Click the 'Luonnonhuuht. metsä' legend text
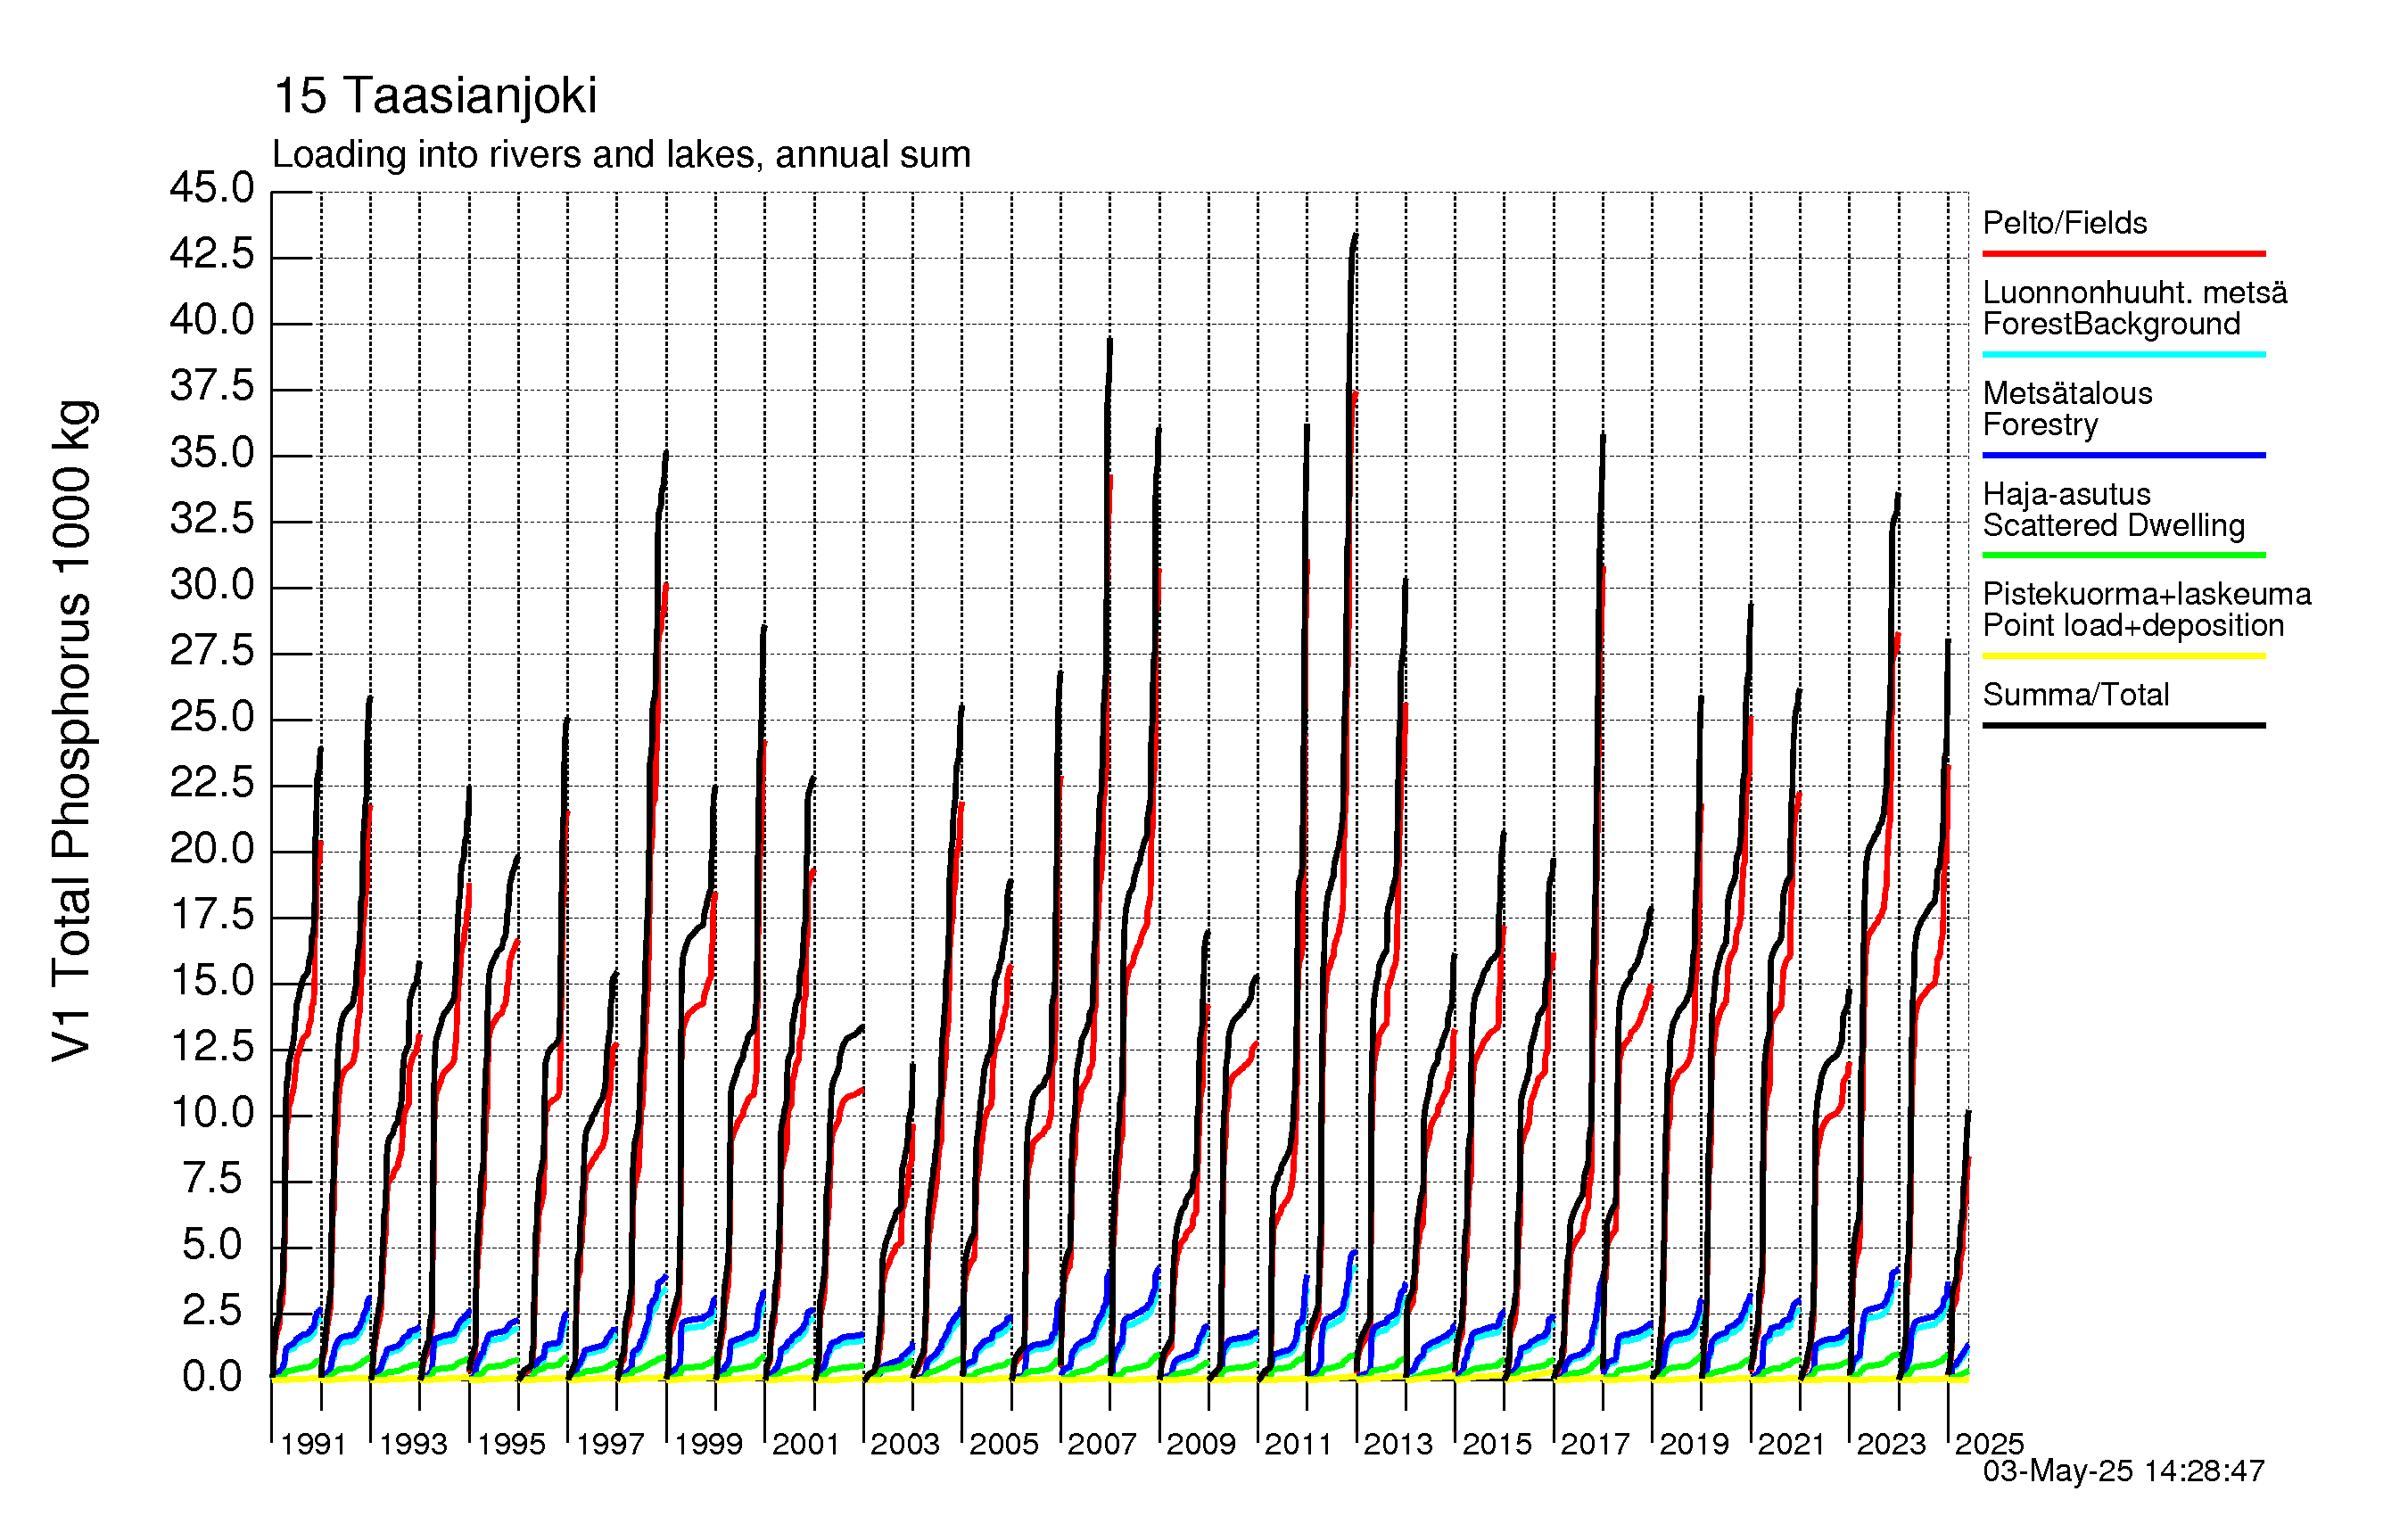2408x1516 pixels. [2135, 293]
